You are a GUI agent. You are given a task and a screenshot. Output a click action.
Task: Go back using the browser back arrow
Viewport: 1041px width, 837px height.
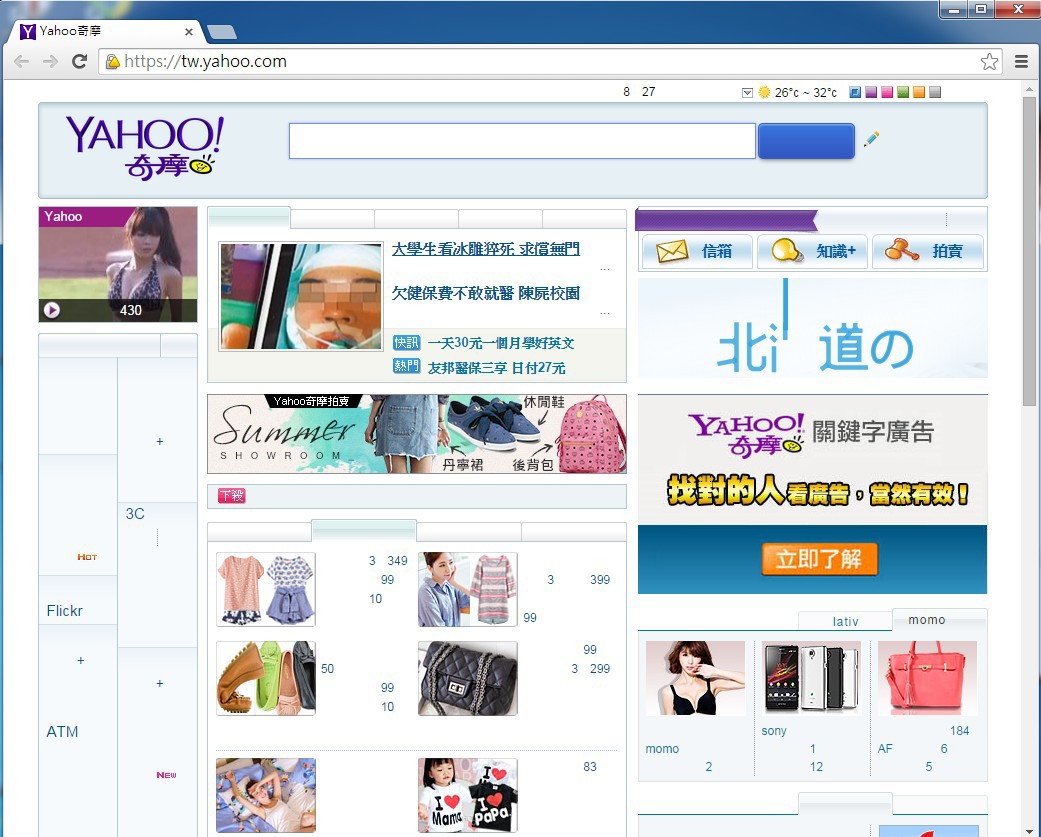coord(21,62)
